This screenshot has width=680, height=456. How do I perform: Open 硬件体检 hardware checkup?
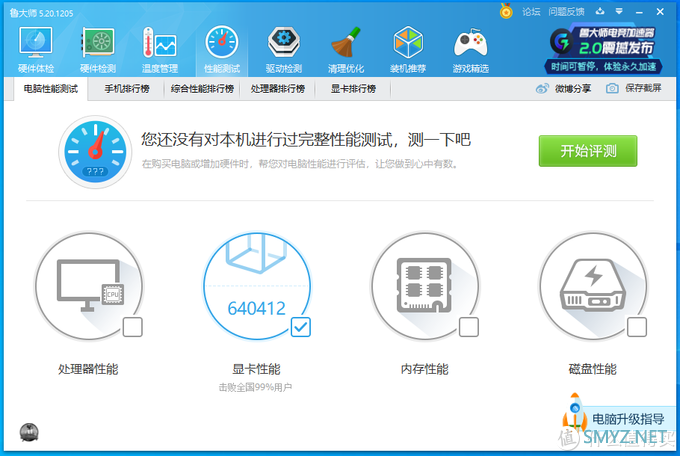coord(36,49)
